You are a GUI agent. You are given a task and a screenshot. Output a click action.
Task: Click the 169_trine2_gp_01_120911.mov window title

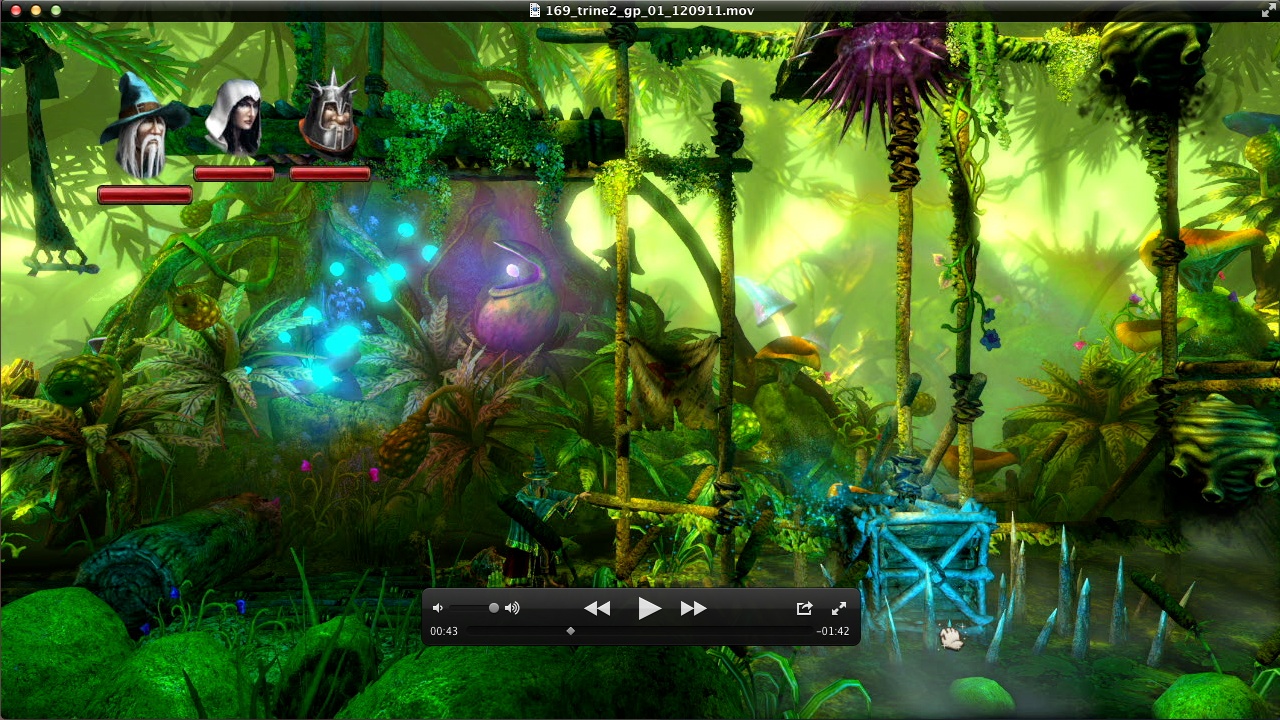point(649,10)
